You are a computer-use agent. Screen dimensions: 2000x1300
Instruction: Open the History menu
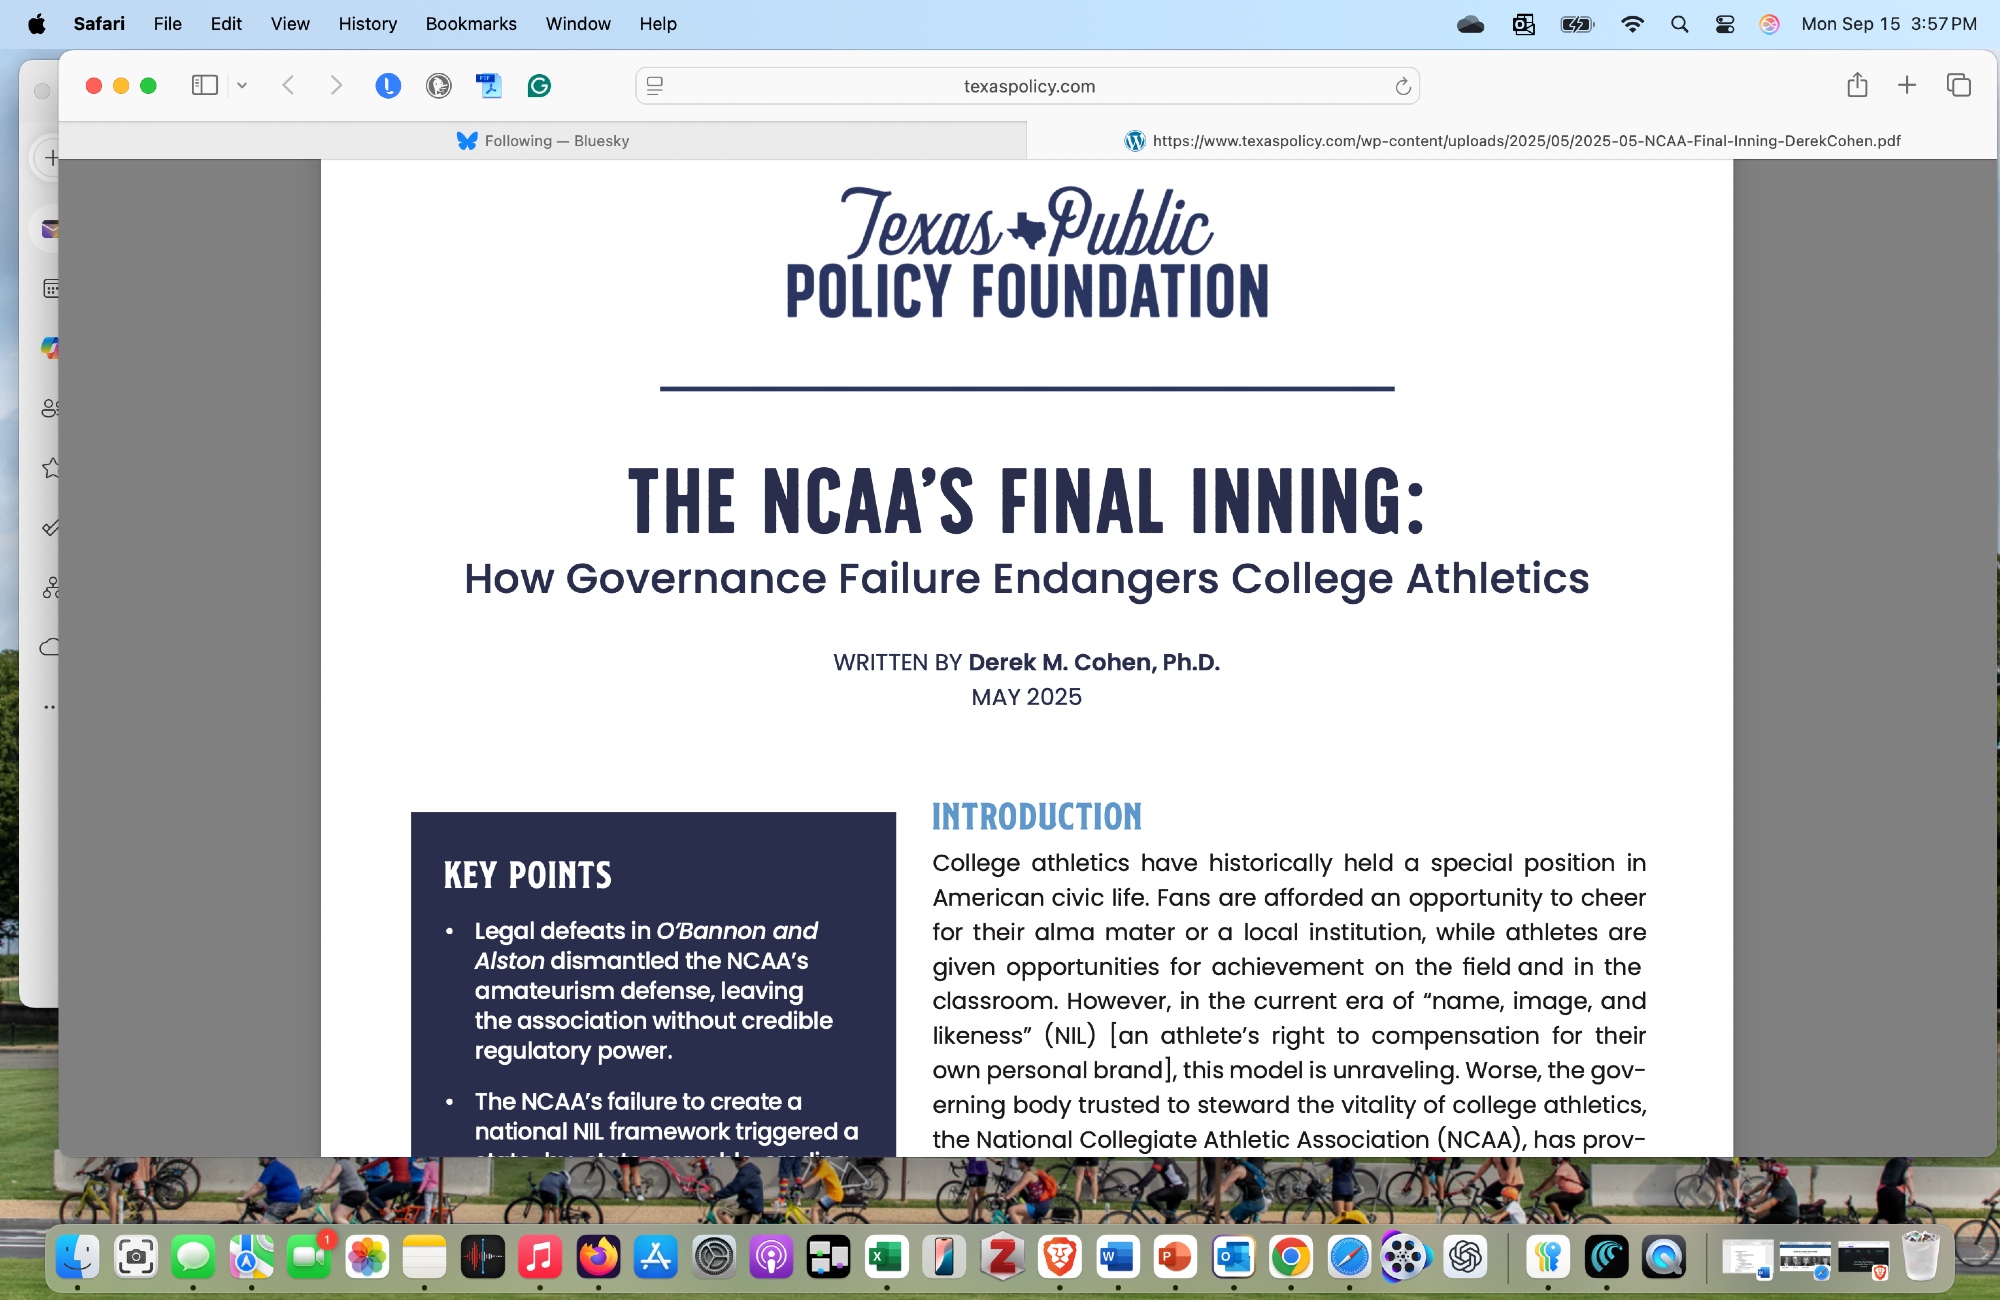point(367,24)
